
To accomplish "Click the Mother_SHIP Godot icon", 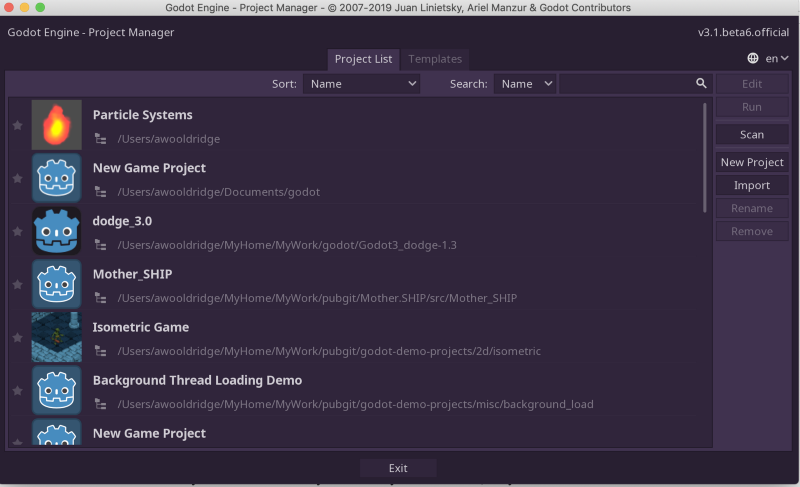I will (x=57, y=284).
